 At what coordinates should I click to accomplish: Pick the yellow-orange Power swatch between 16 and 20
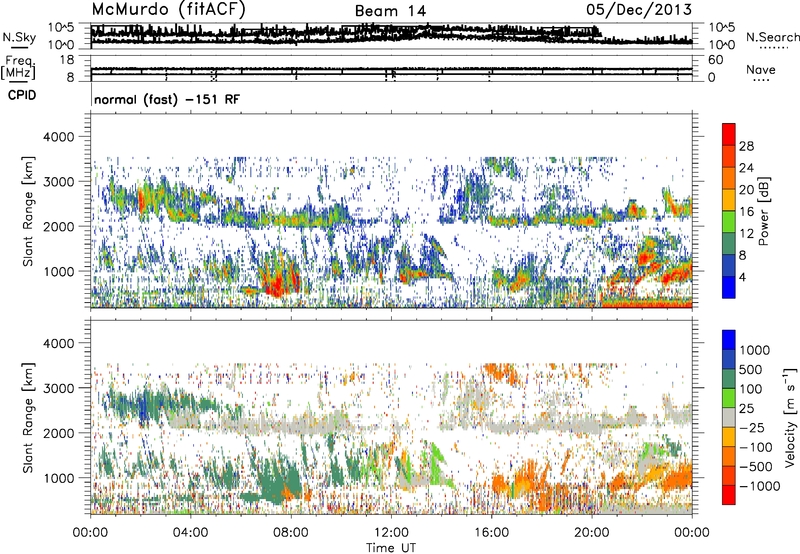(729, 200)
